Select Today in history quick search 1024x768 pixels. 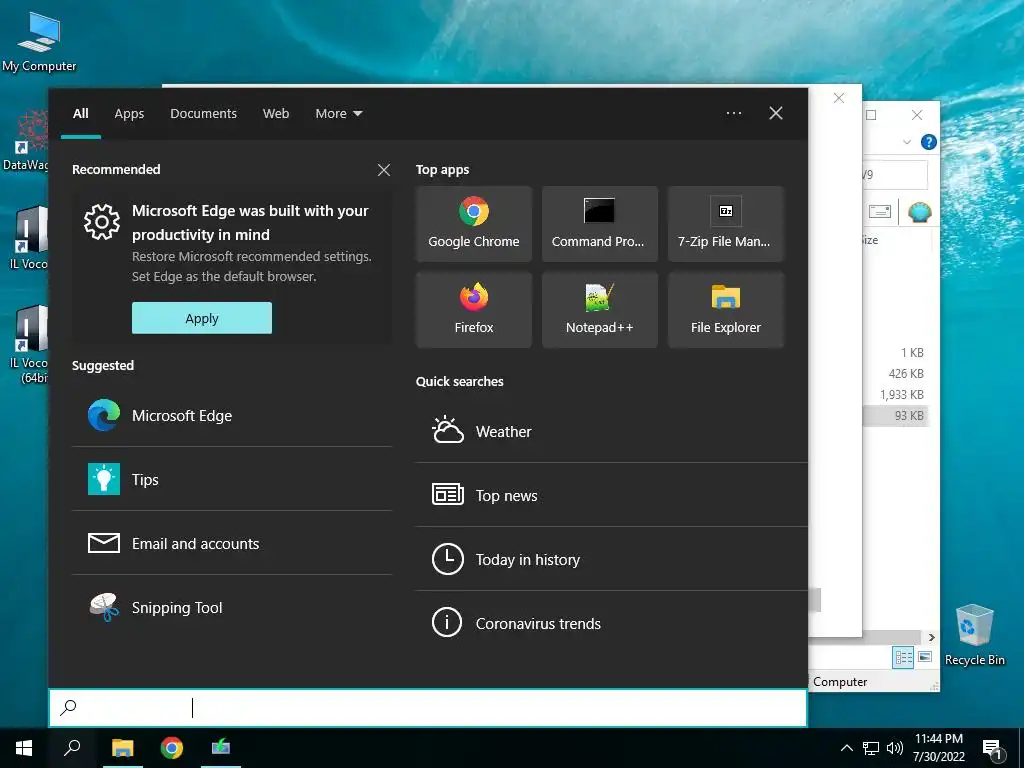611,559
